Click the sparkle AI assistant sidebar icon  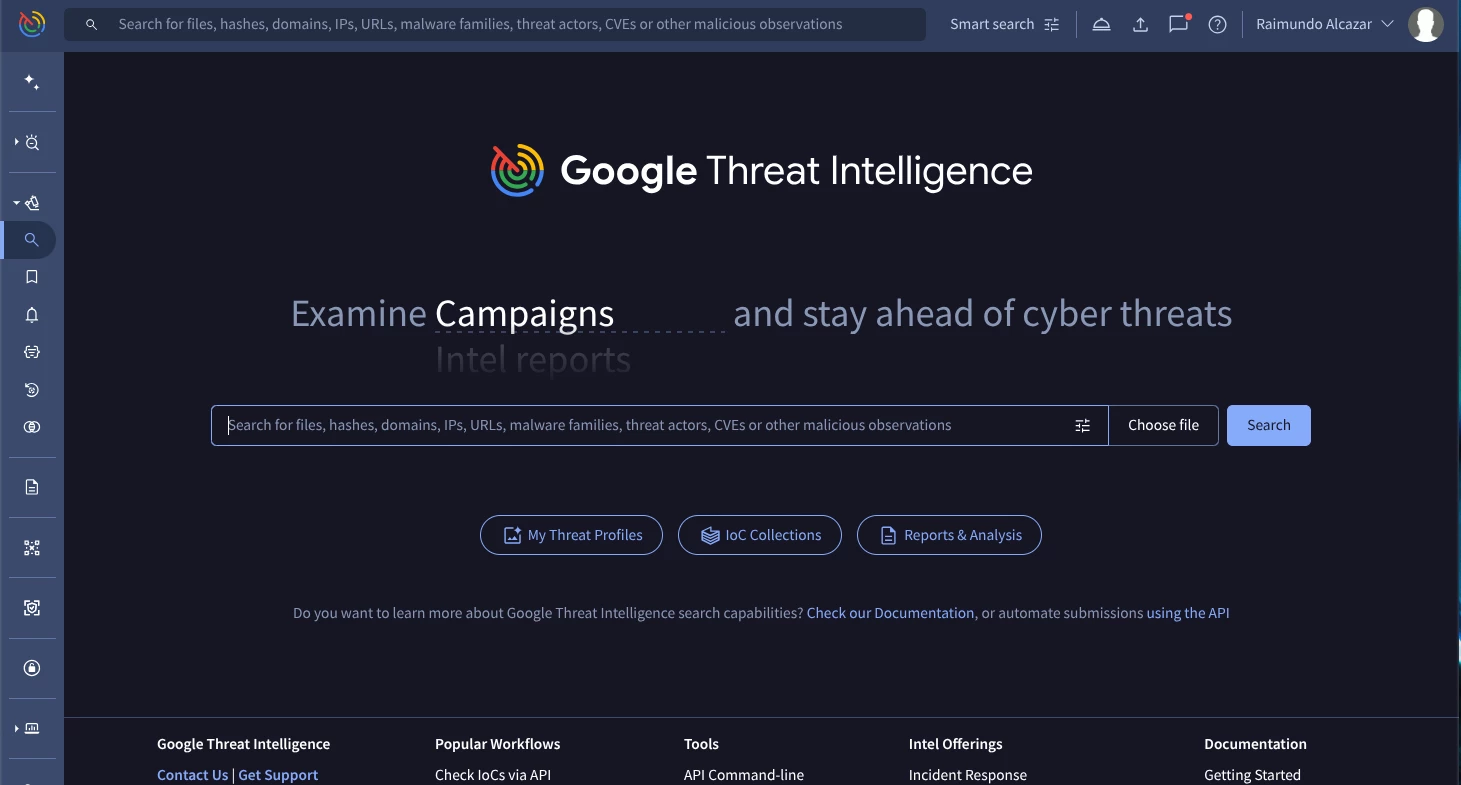(x=32, y=82)
